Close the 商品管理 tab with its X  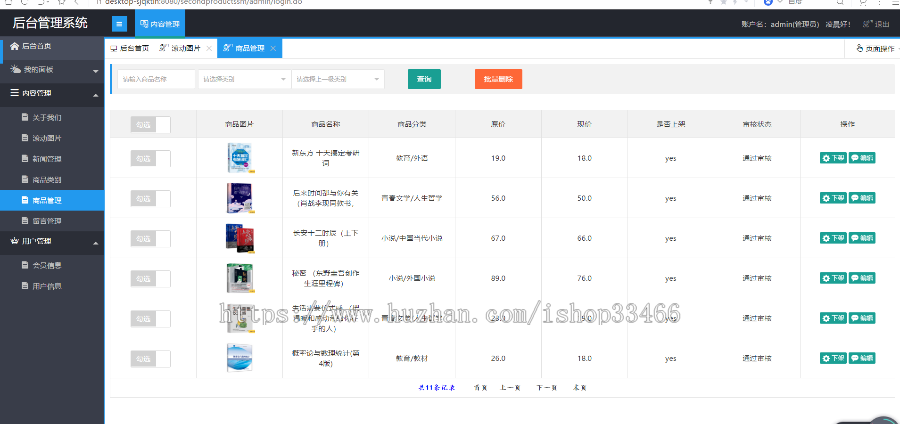click(273, 48)
